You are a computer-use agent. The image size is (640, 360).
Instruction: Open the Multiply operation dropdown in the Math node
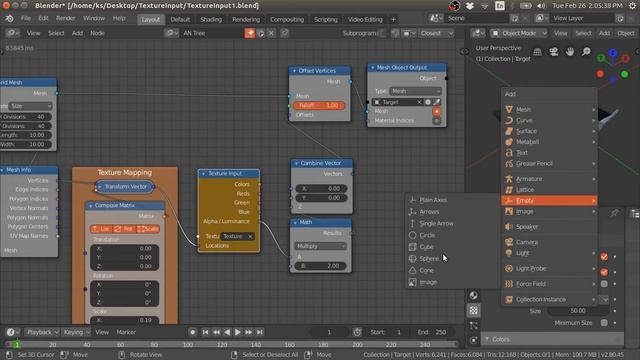tap(320, 246)
